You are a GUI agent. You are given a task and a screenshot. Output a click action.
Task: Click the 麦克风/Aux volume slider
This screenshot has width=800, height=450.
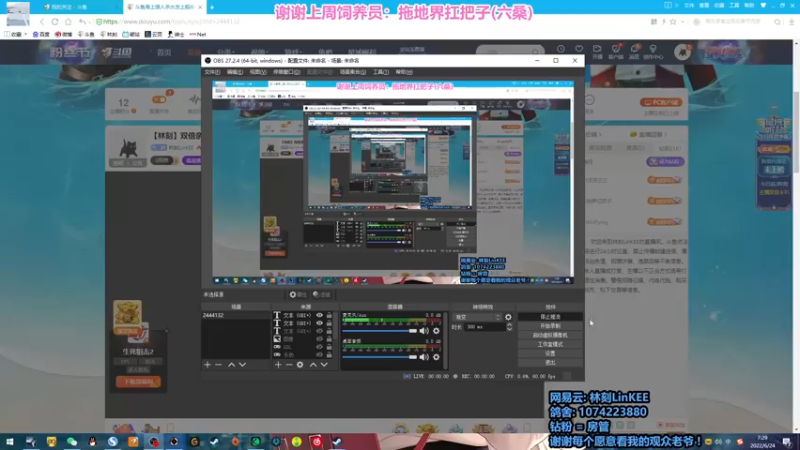(x=380, y=331)
